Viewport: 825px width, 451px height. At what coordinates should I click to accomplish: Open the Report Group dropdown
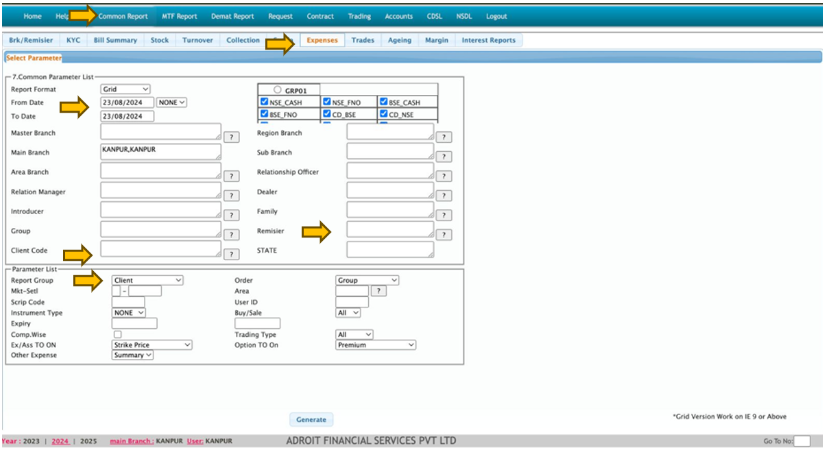click(147, 280)
